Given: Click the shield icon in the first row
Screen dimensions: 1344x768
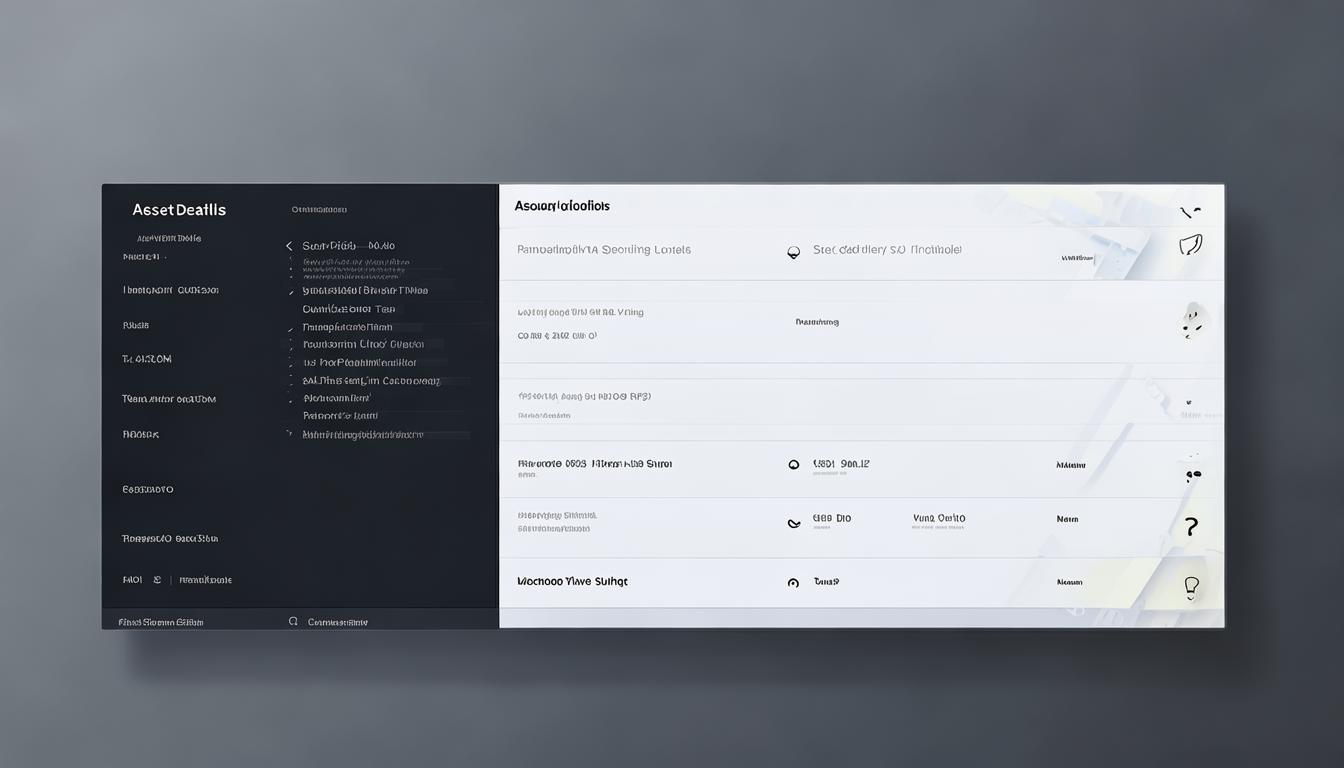Looking at the screenshot, I should click(x=1190, y=245).
